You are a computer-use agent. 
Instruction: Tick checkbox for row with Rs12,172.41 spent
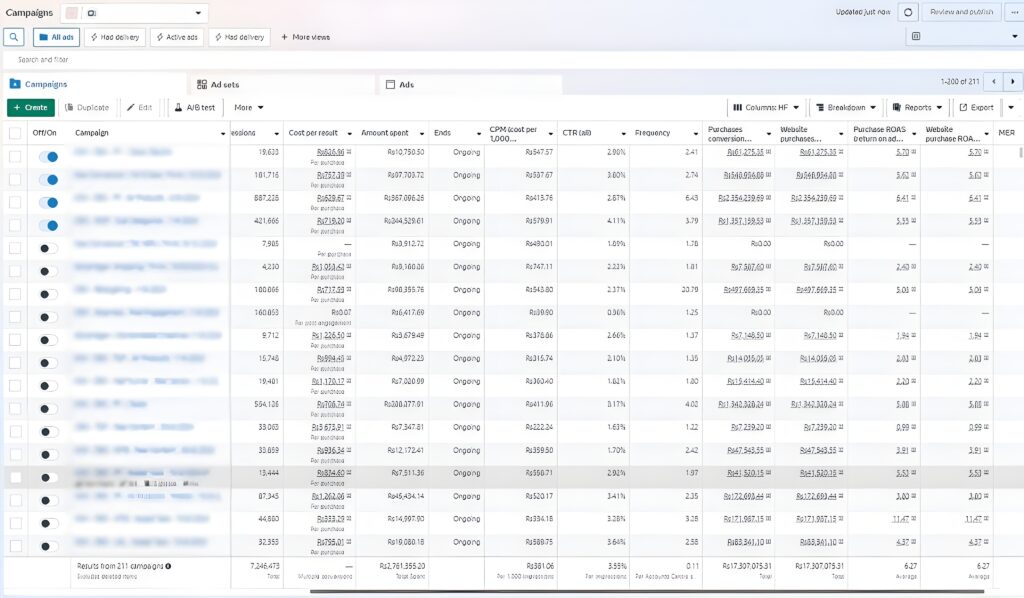tap(15, 454)
